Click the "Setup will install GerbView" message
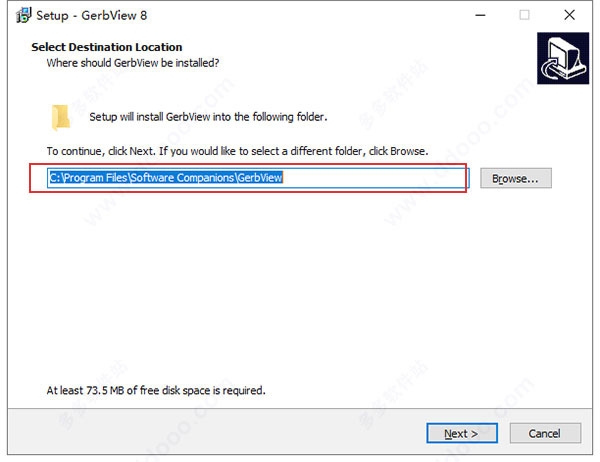The width and height of the screenshot is (600, 462). tap(208, 117)
